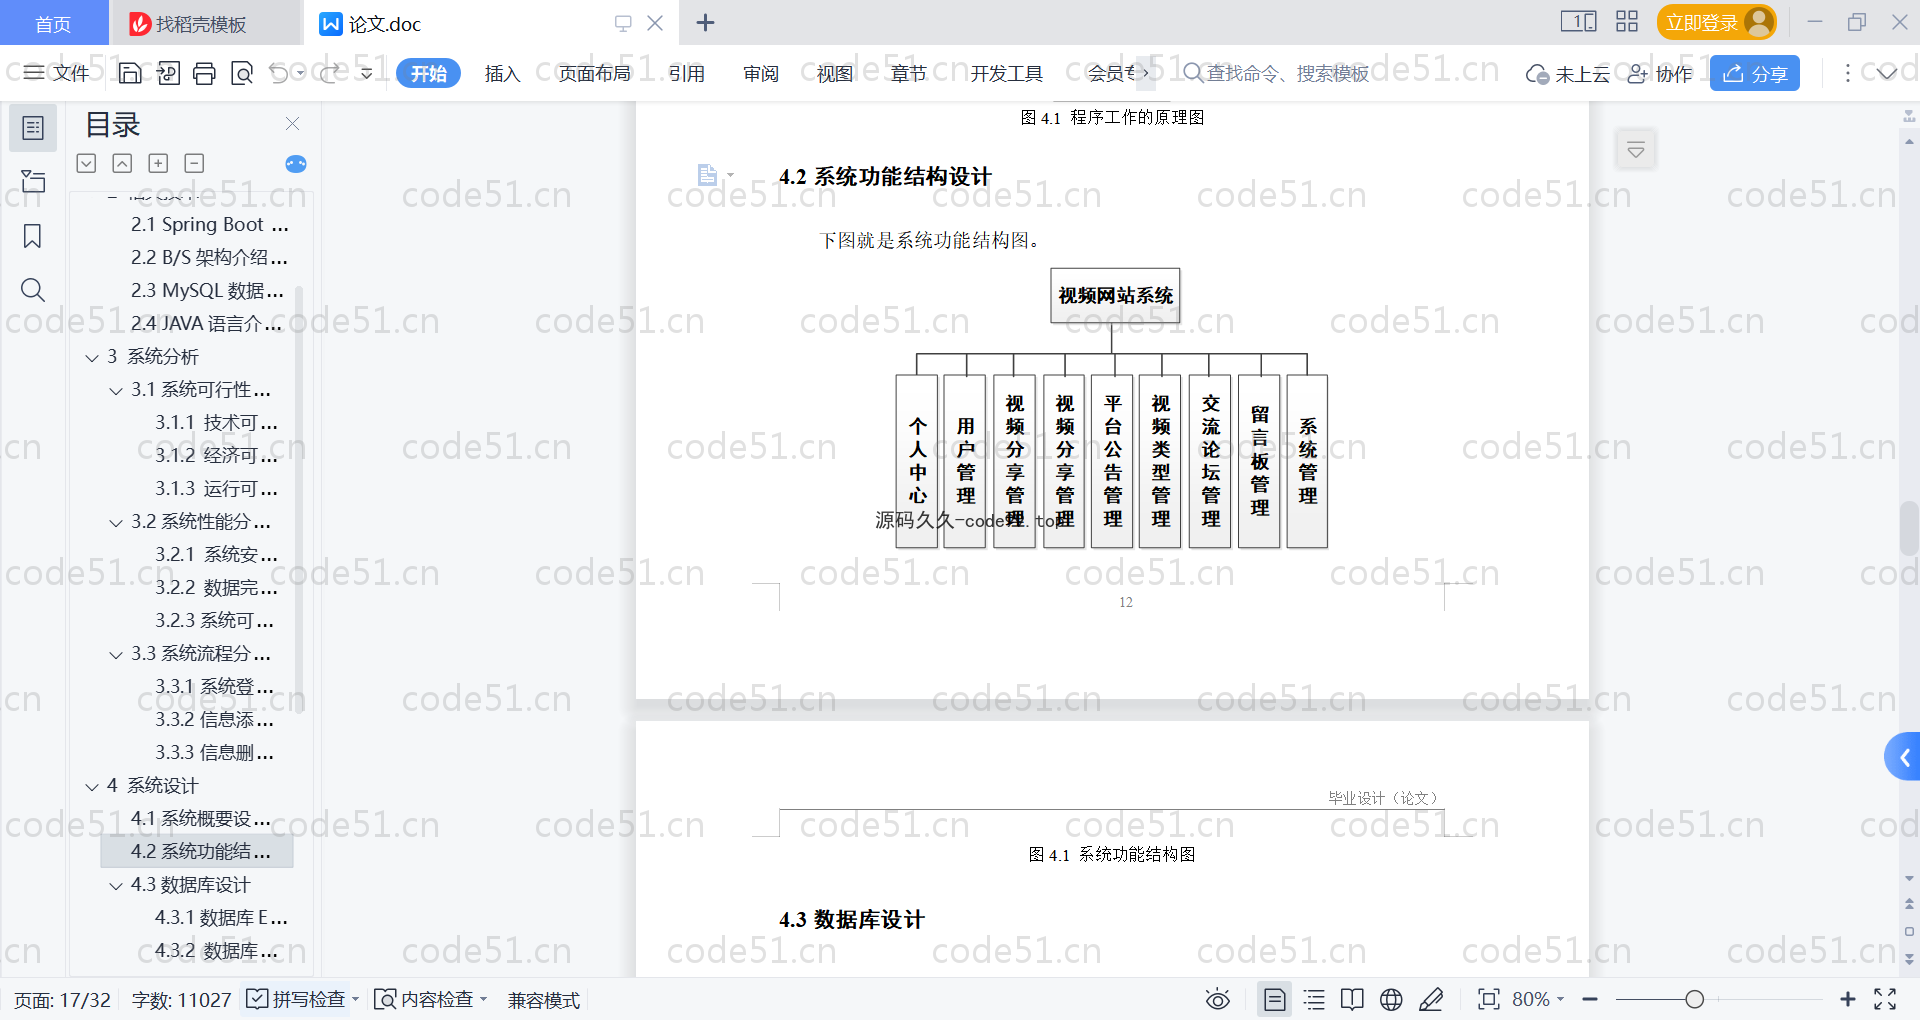The width and height of the screenshot is (1920, 1020).
Task: Click the paragraph layout icon beside heading 4.2
Action: 708,175
